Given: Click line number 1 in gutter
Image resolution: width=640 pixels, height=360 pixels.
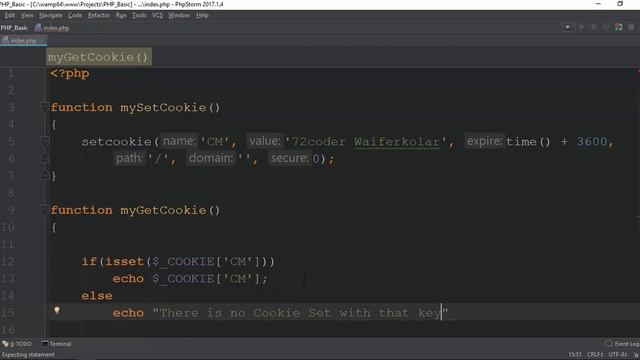Looking at the screenshot, I should tap(11, 73).
